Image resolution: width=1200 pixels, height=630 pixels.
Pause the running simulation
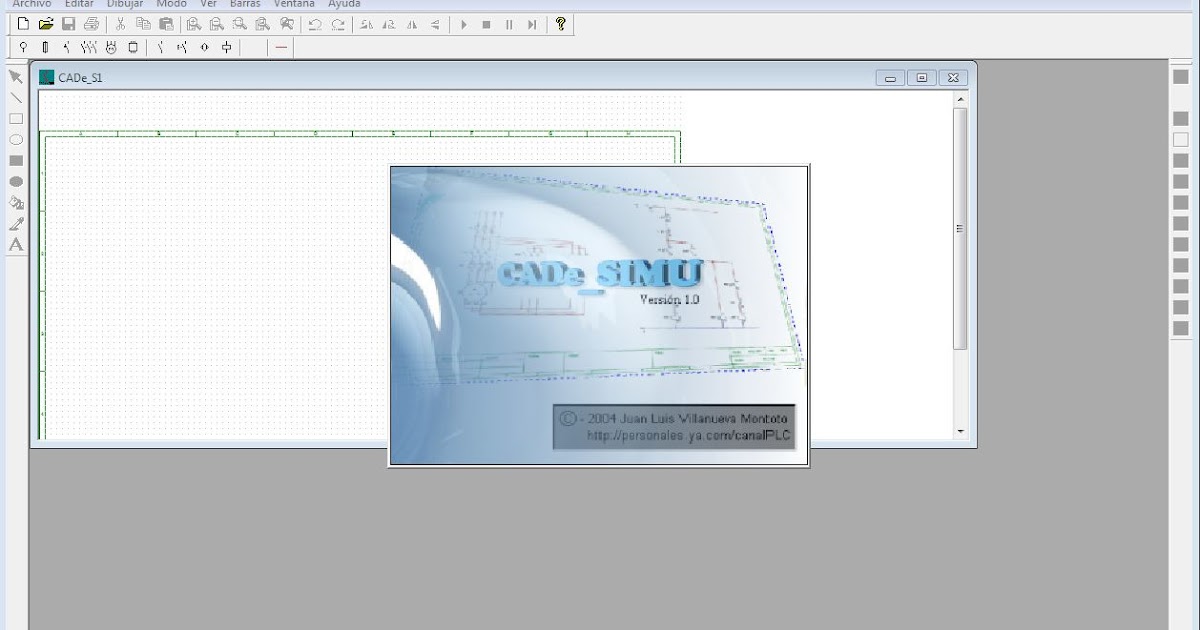[510, 24]
